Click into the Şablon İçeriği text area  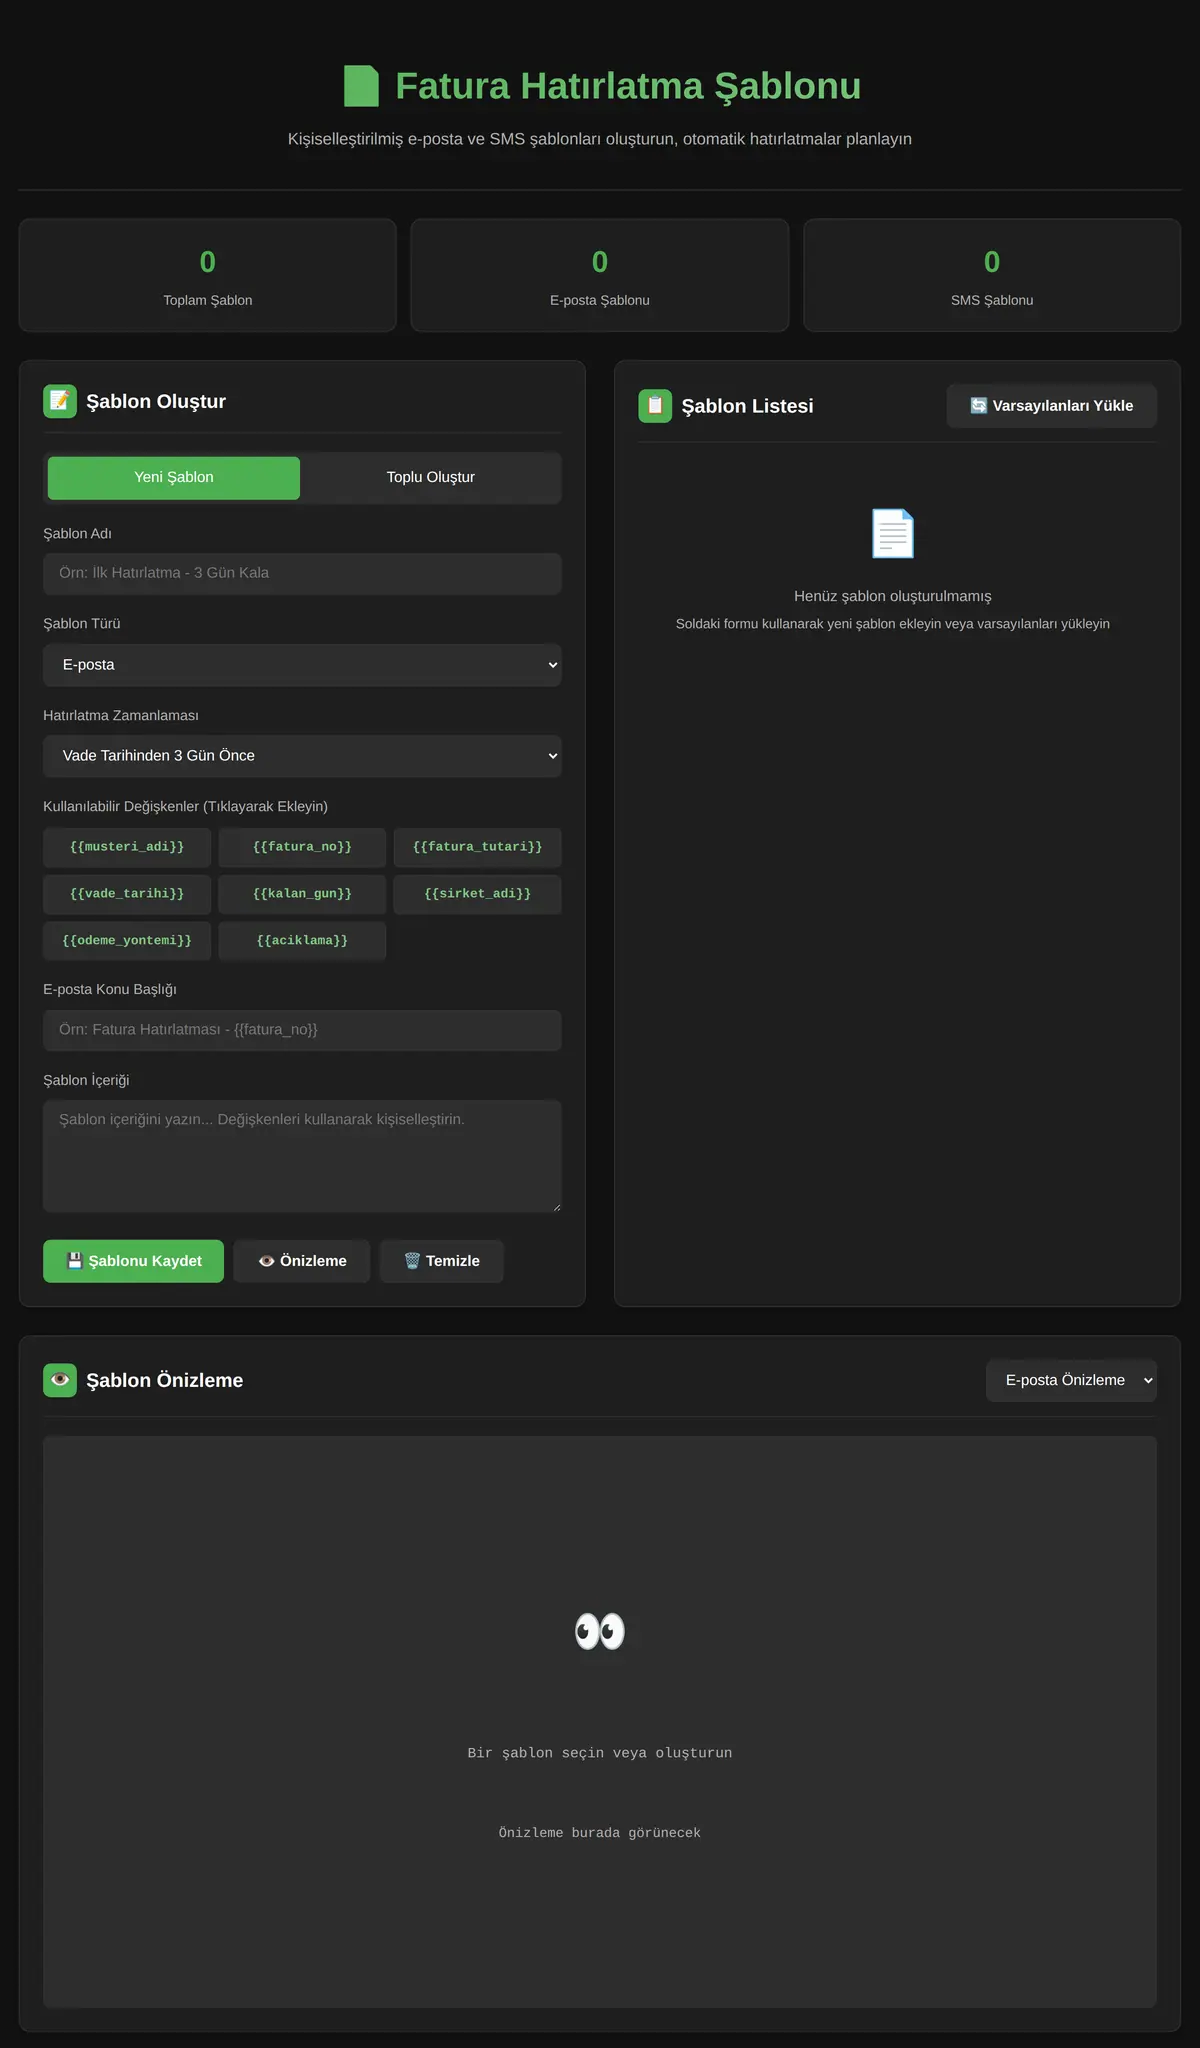click(x=302, y=1156)
